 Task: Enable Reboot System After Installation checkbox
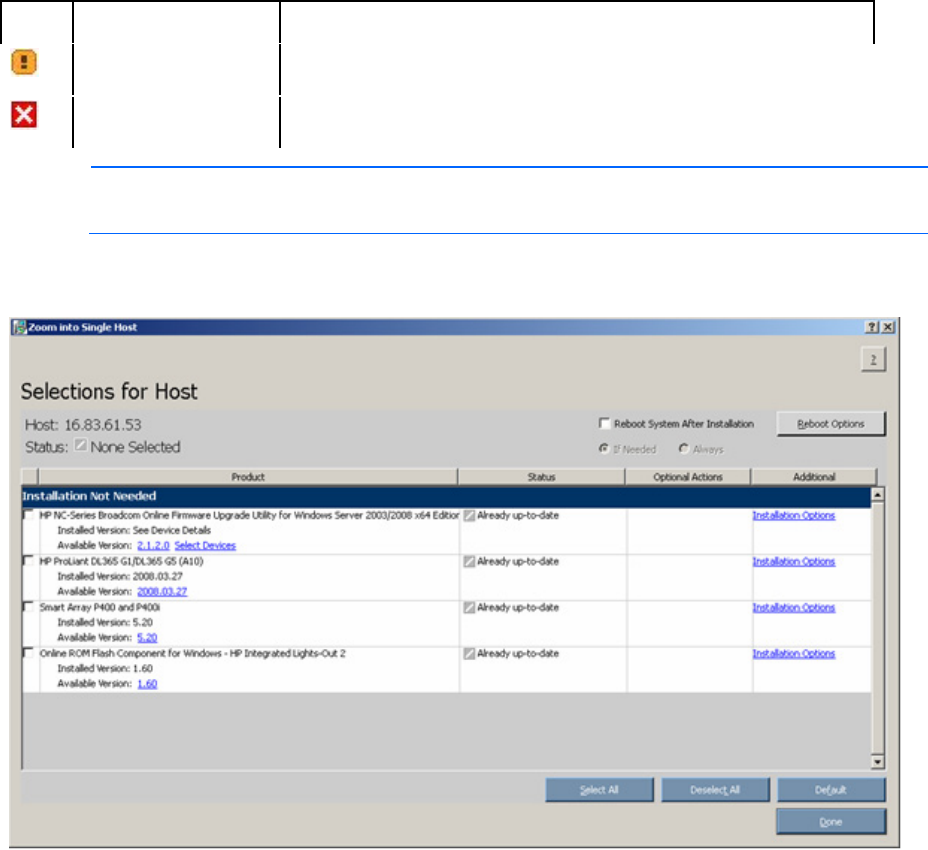pos(604,424)
